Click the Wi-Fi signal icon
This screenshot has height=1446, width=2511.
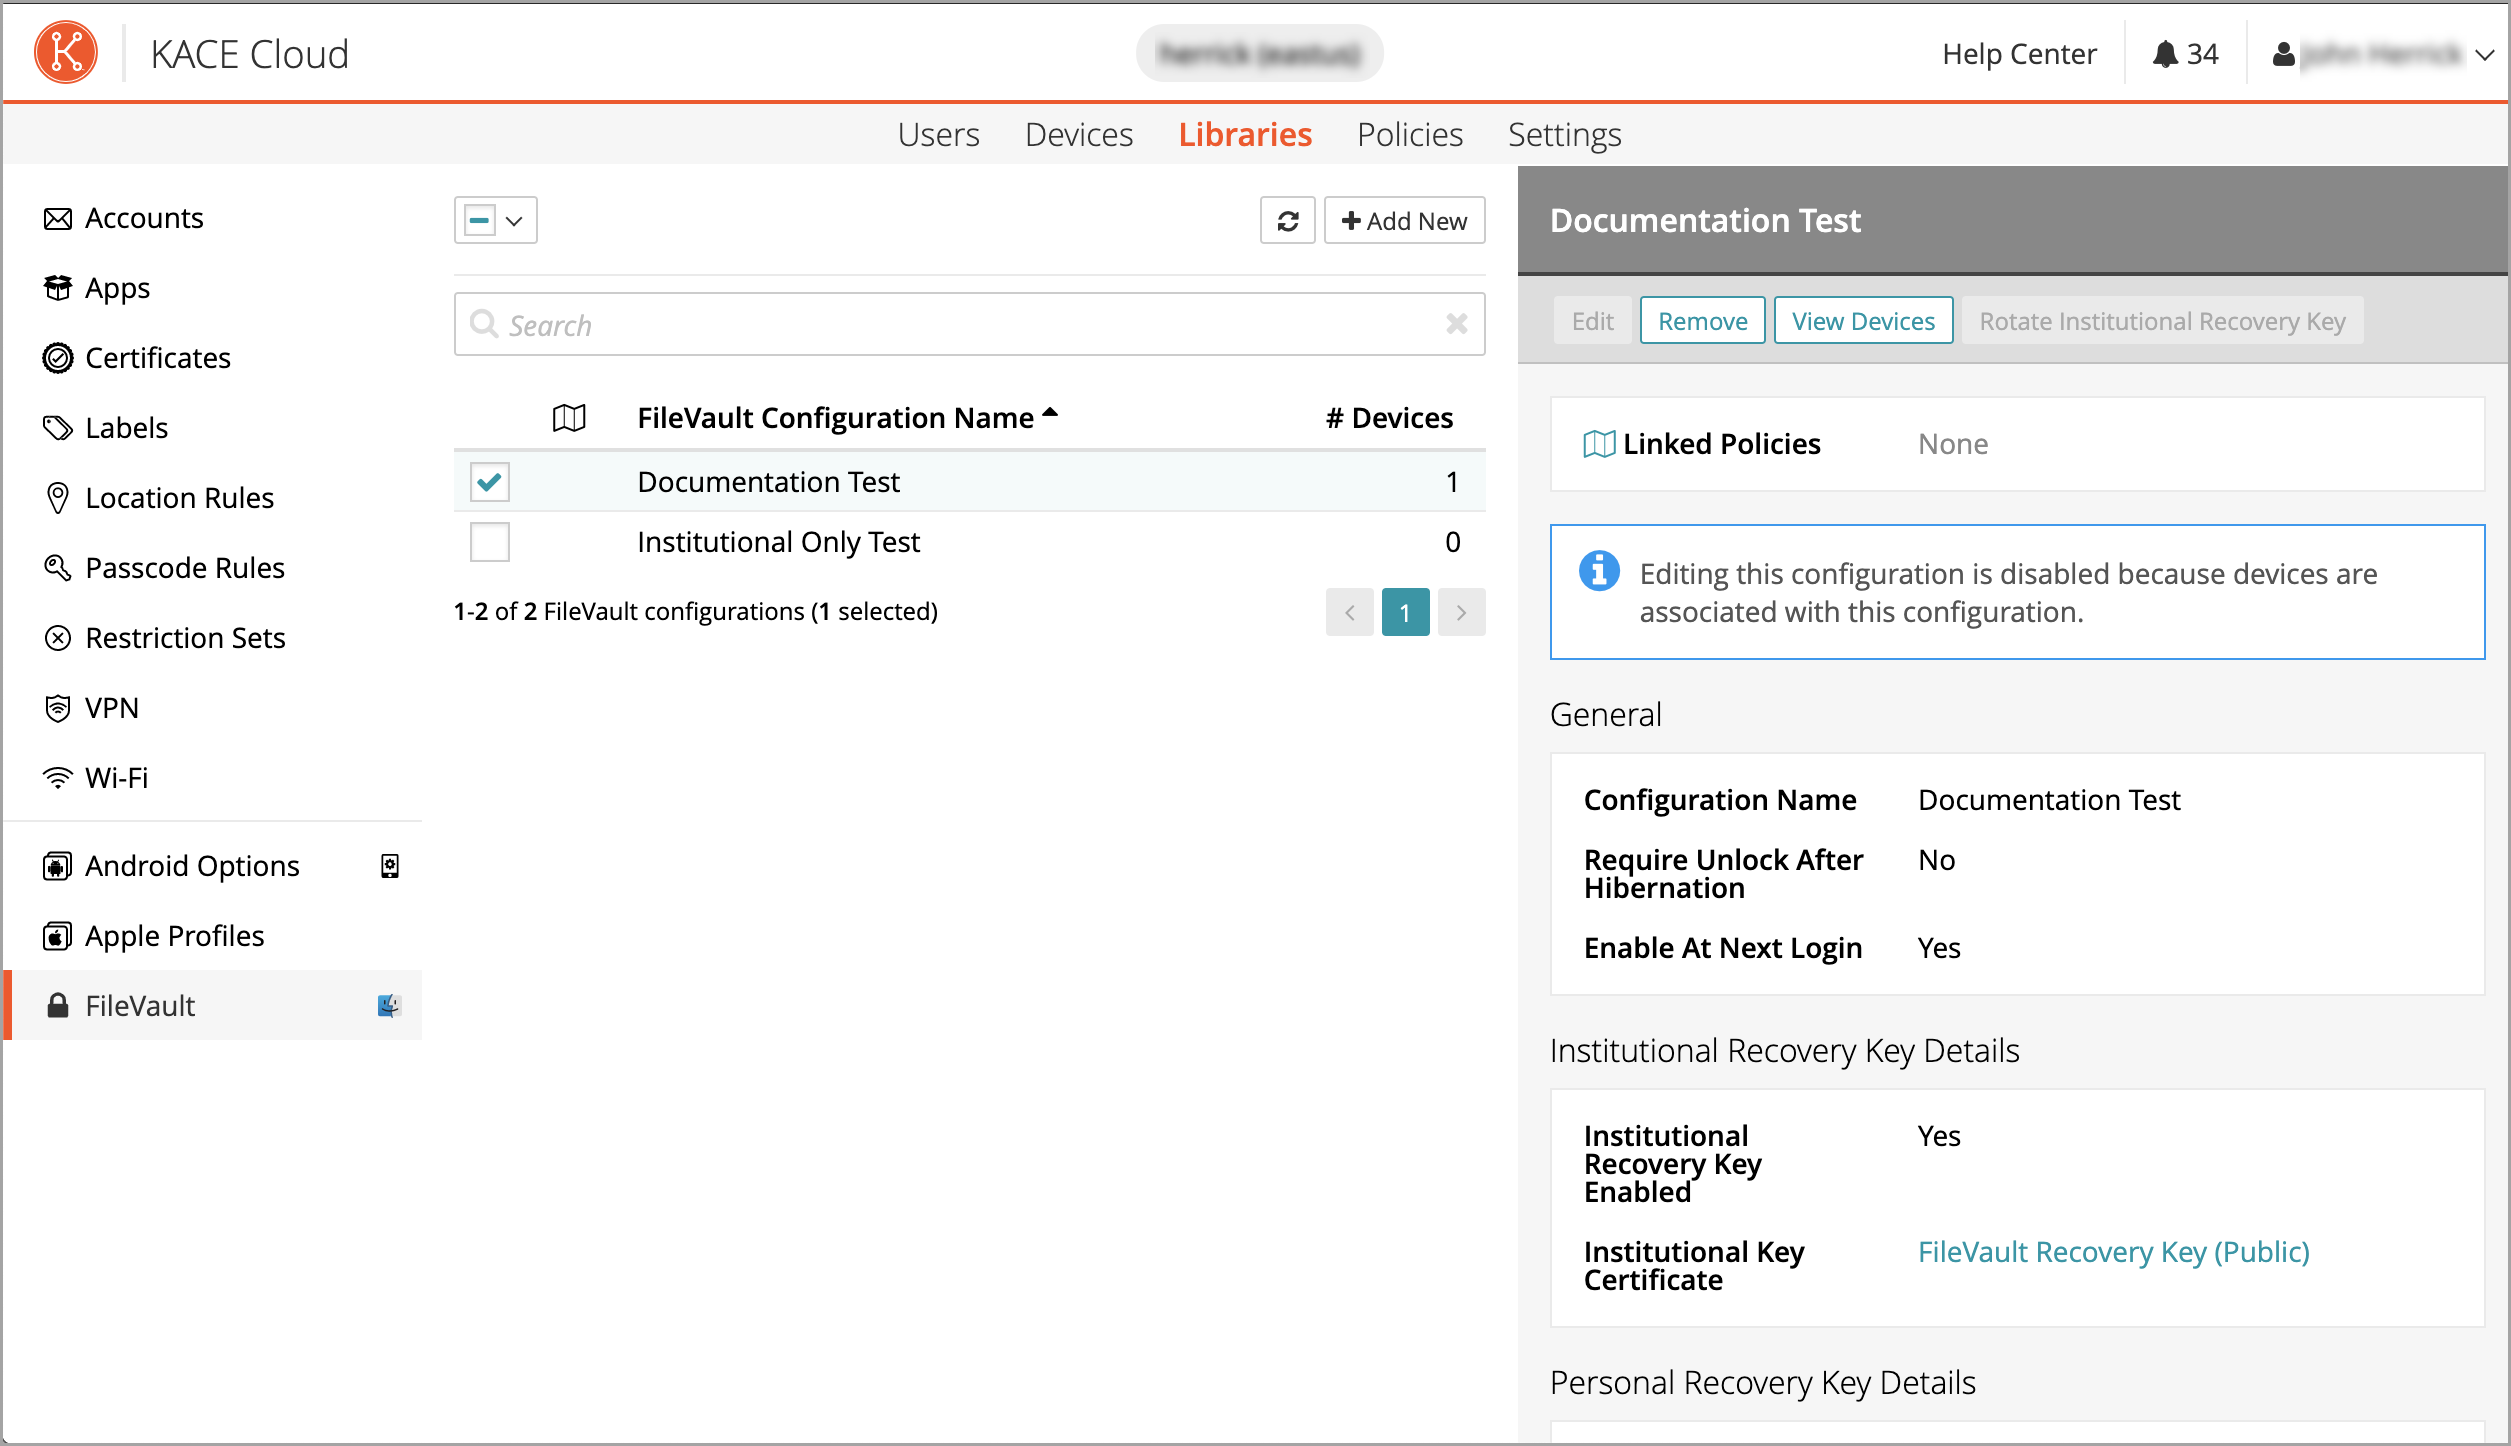pos(58,778)
